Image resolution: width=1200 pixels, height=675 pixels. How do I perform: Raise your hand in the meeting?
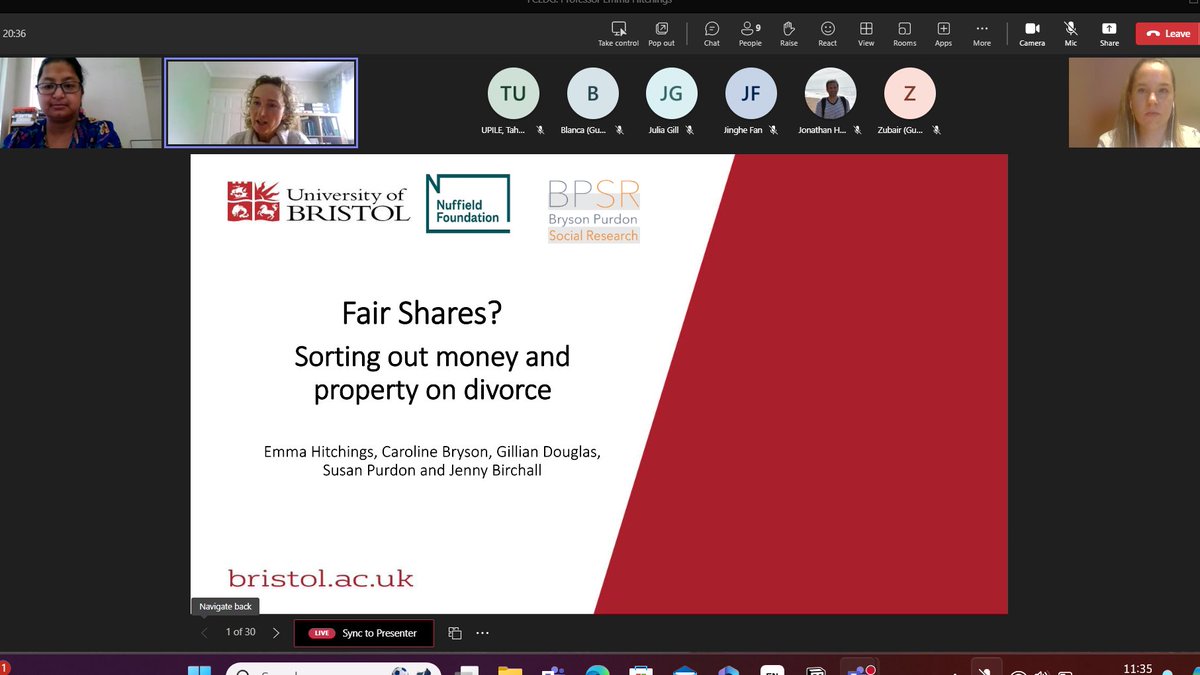[x=788, y=34]
